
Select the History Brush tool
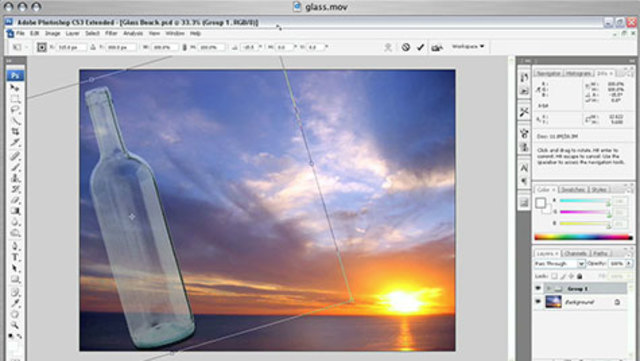[x=15, y=189]
